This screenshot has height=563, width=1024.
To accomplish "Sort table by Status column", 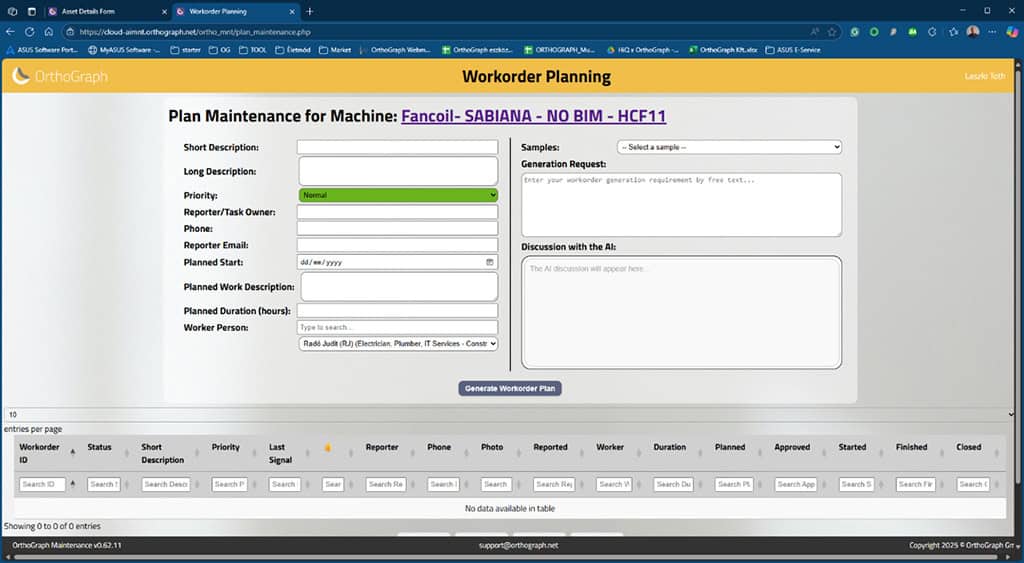I will click(x=99, y=447).
